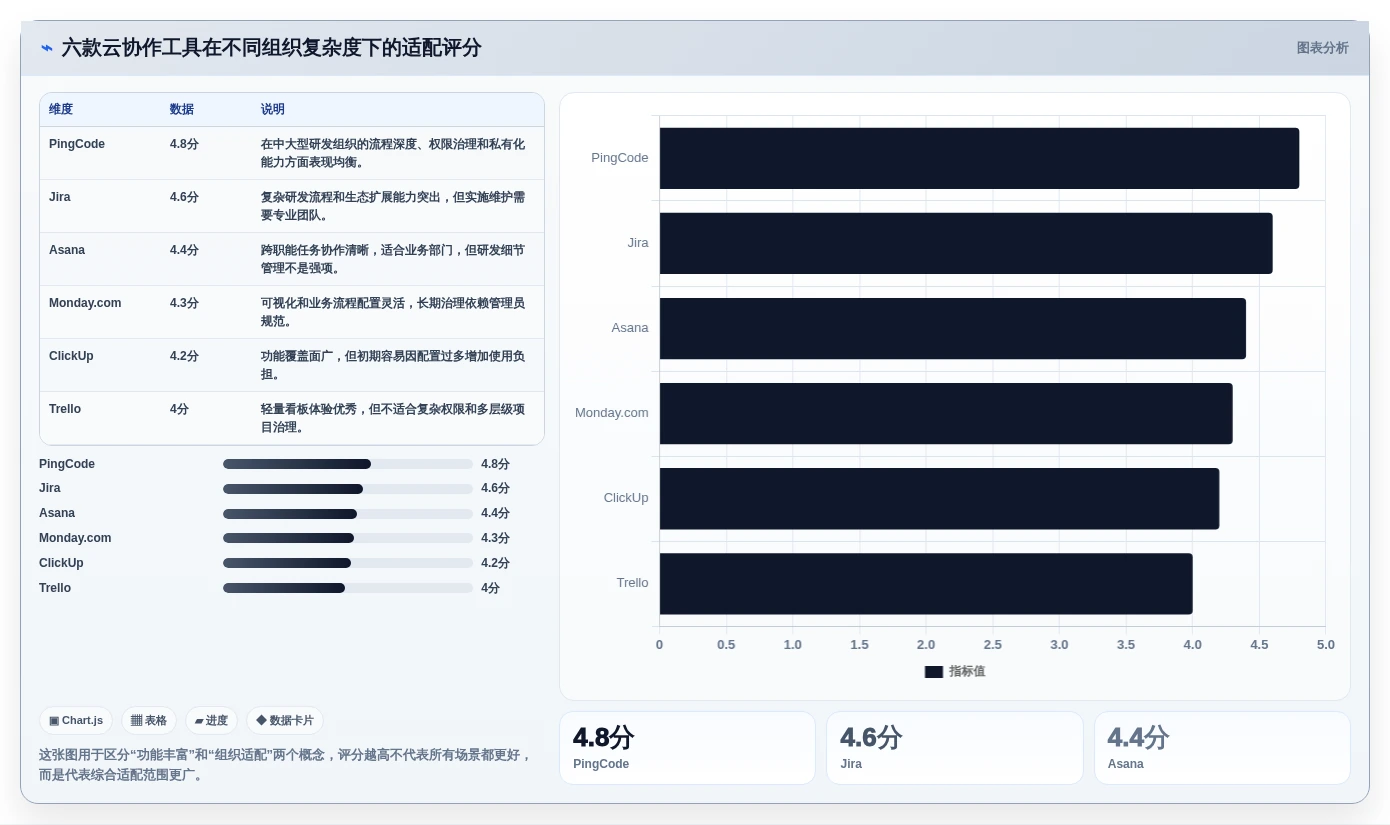The image size is (1390, 825).
Task: Click the Monday.com bar in the chart
Action: pyautogui.click(x=946, y=413)
